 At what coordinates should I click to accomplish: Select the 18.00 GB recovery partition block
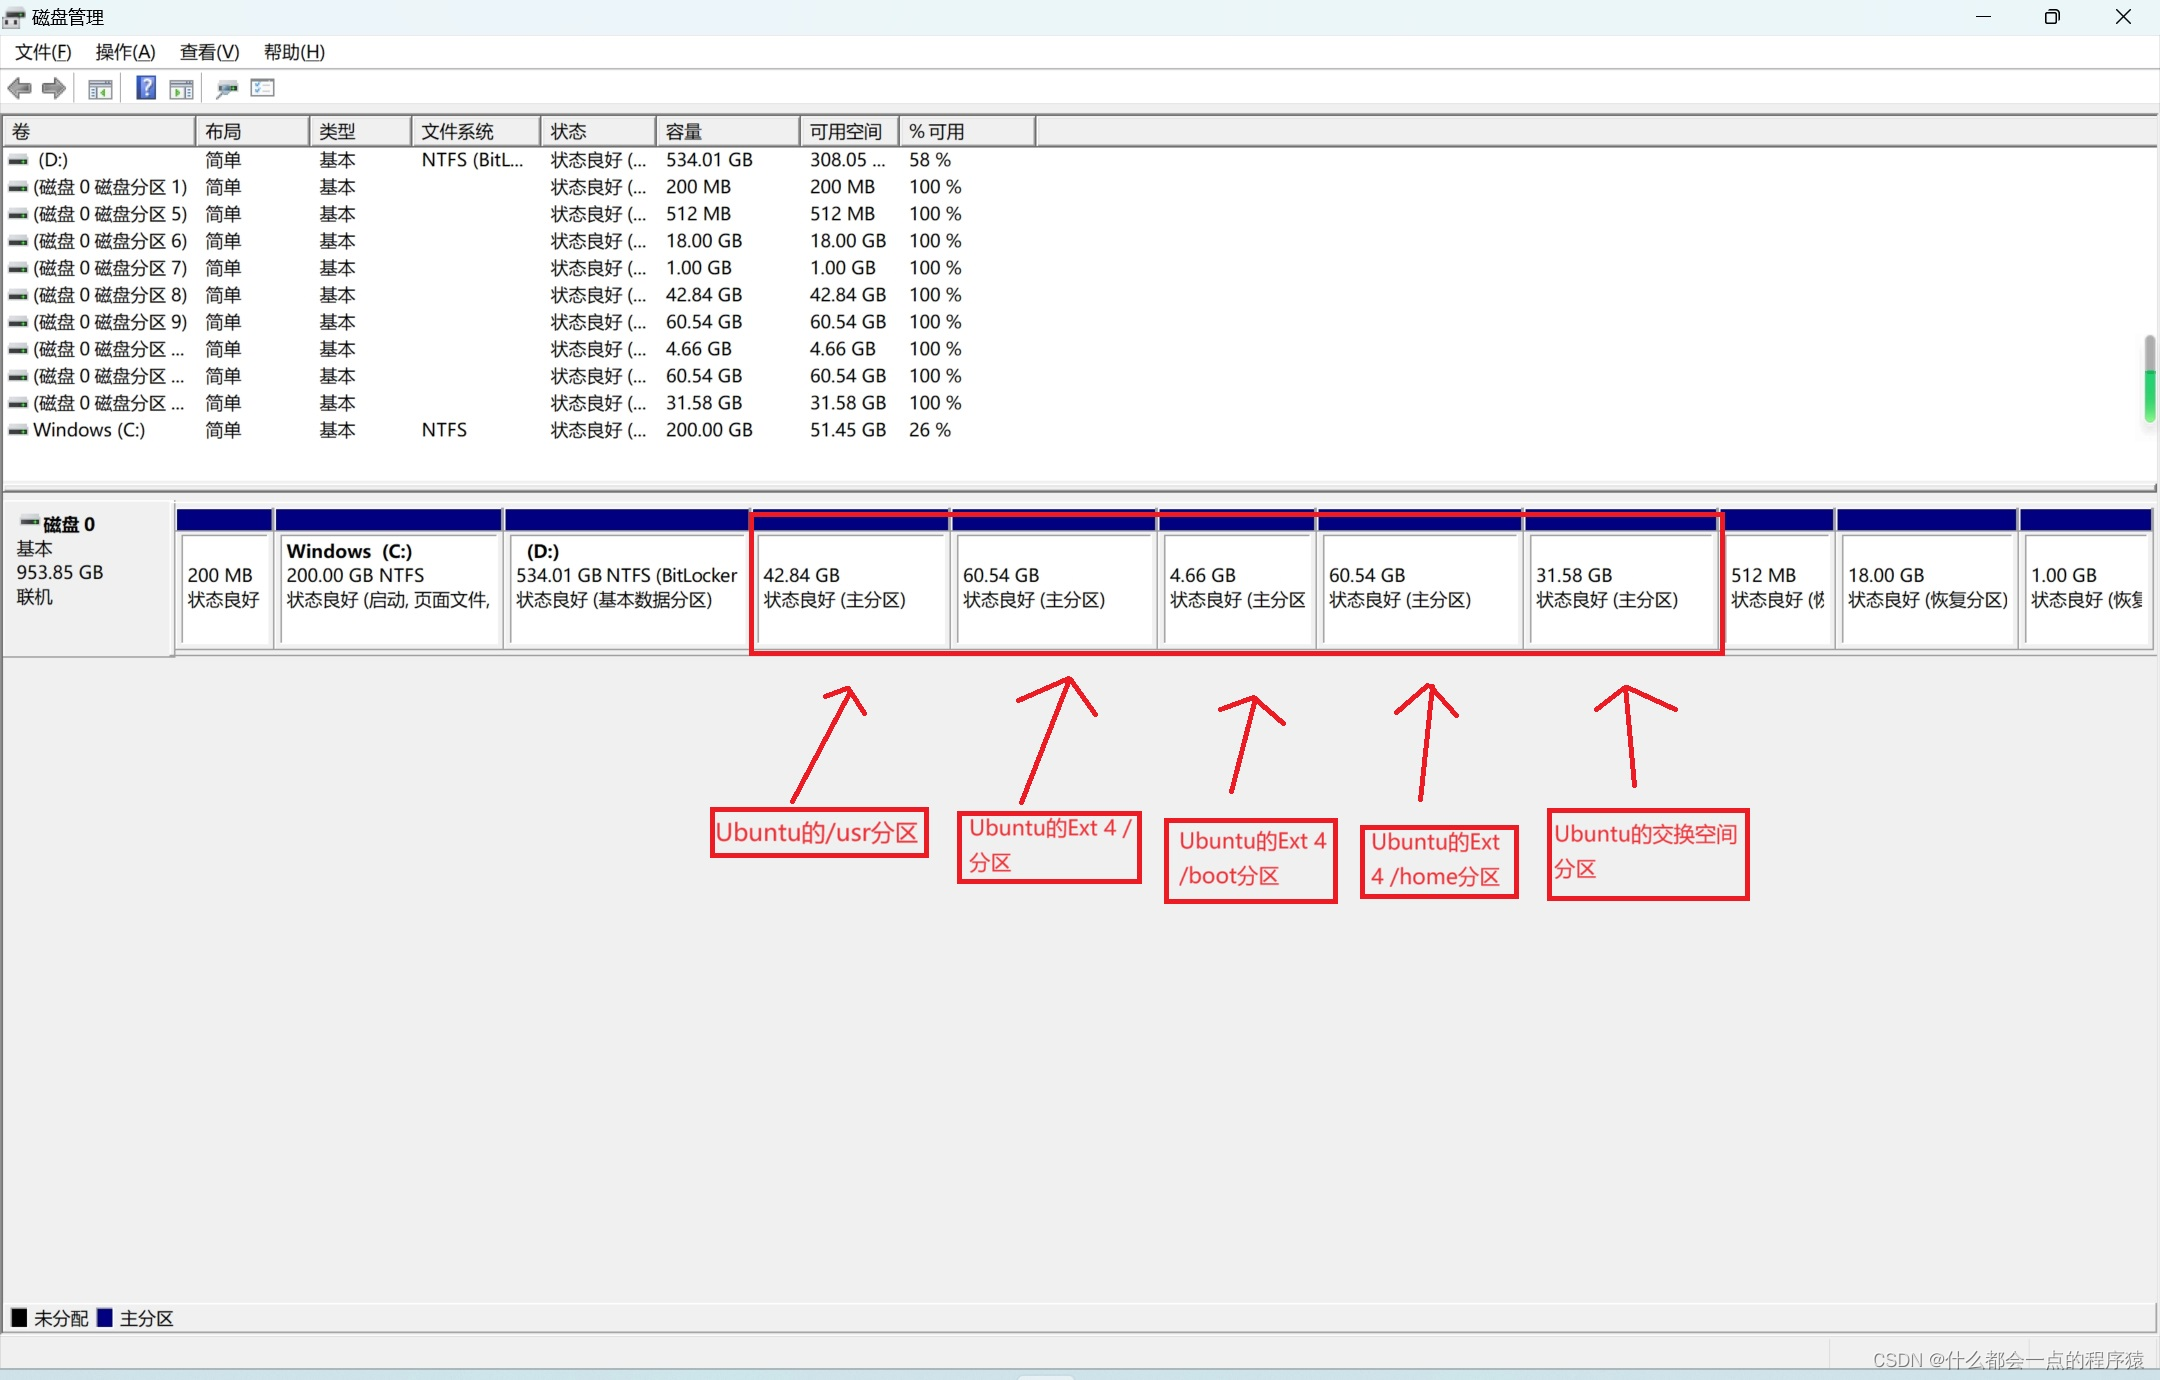(x=1926, y=590)
